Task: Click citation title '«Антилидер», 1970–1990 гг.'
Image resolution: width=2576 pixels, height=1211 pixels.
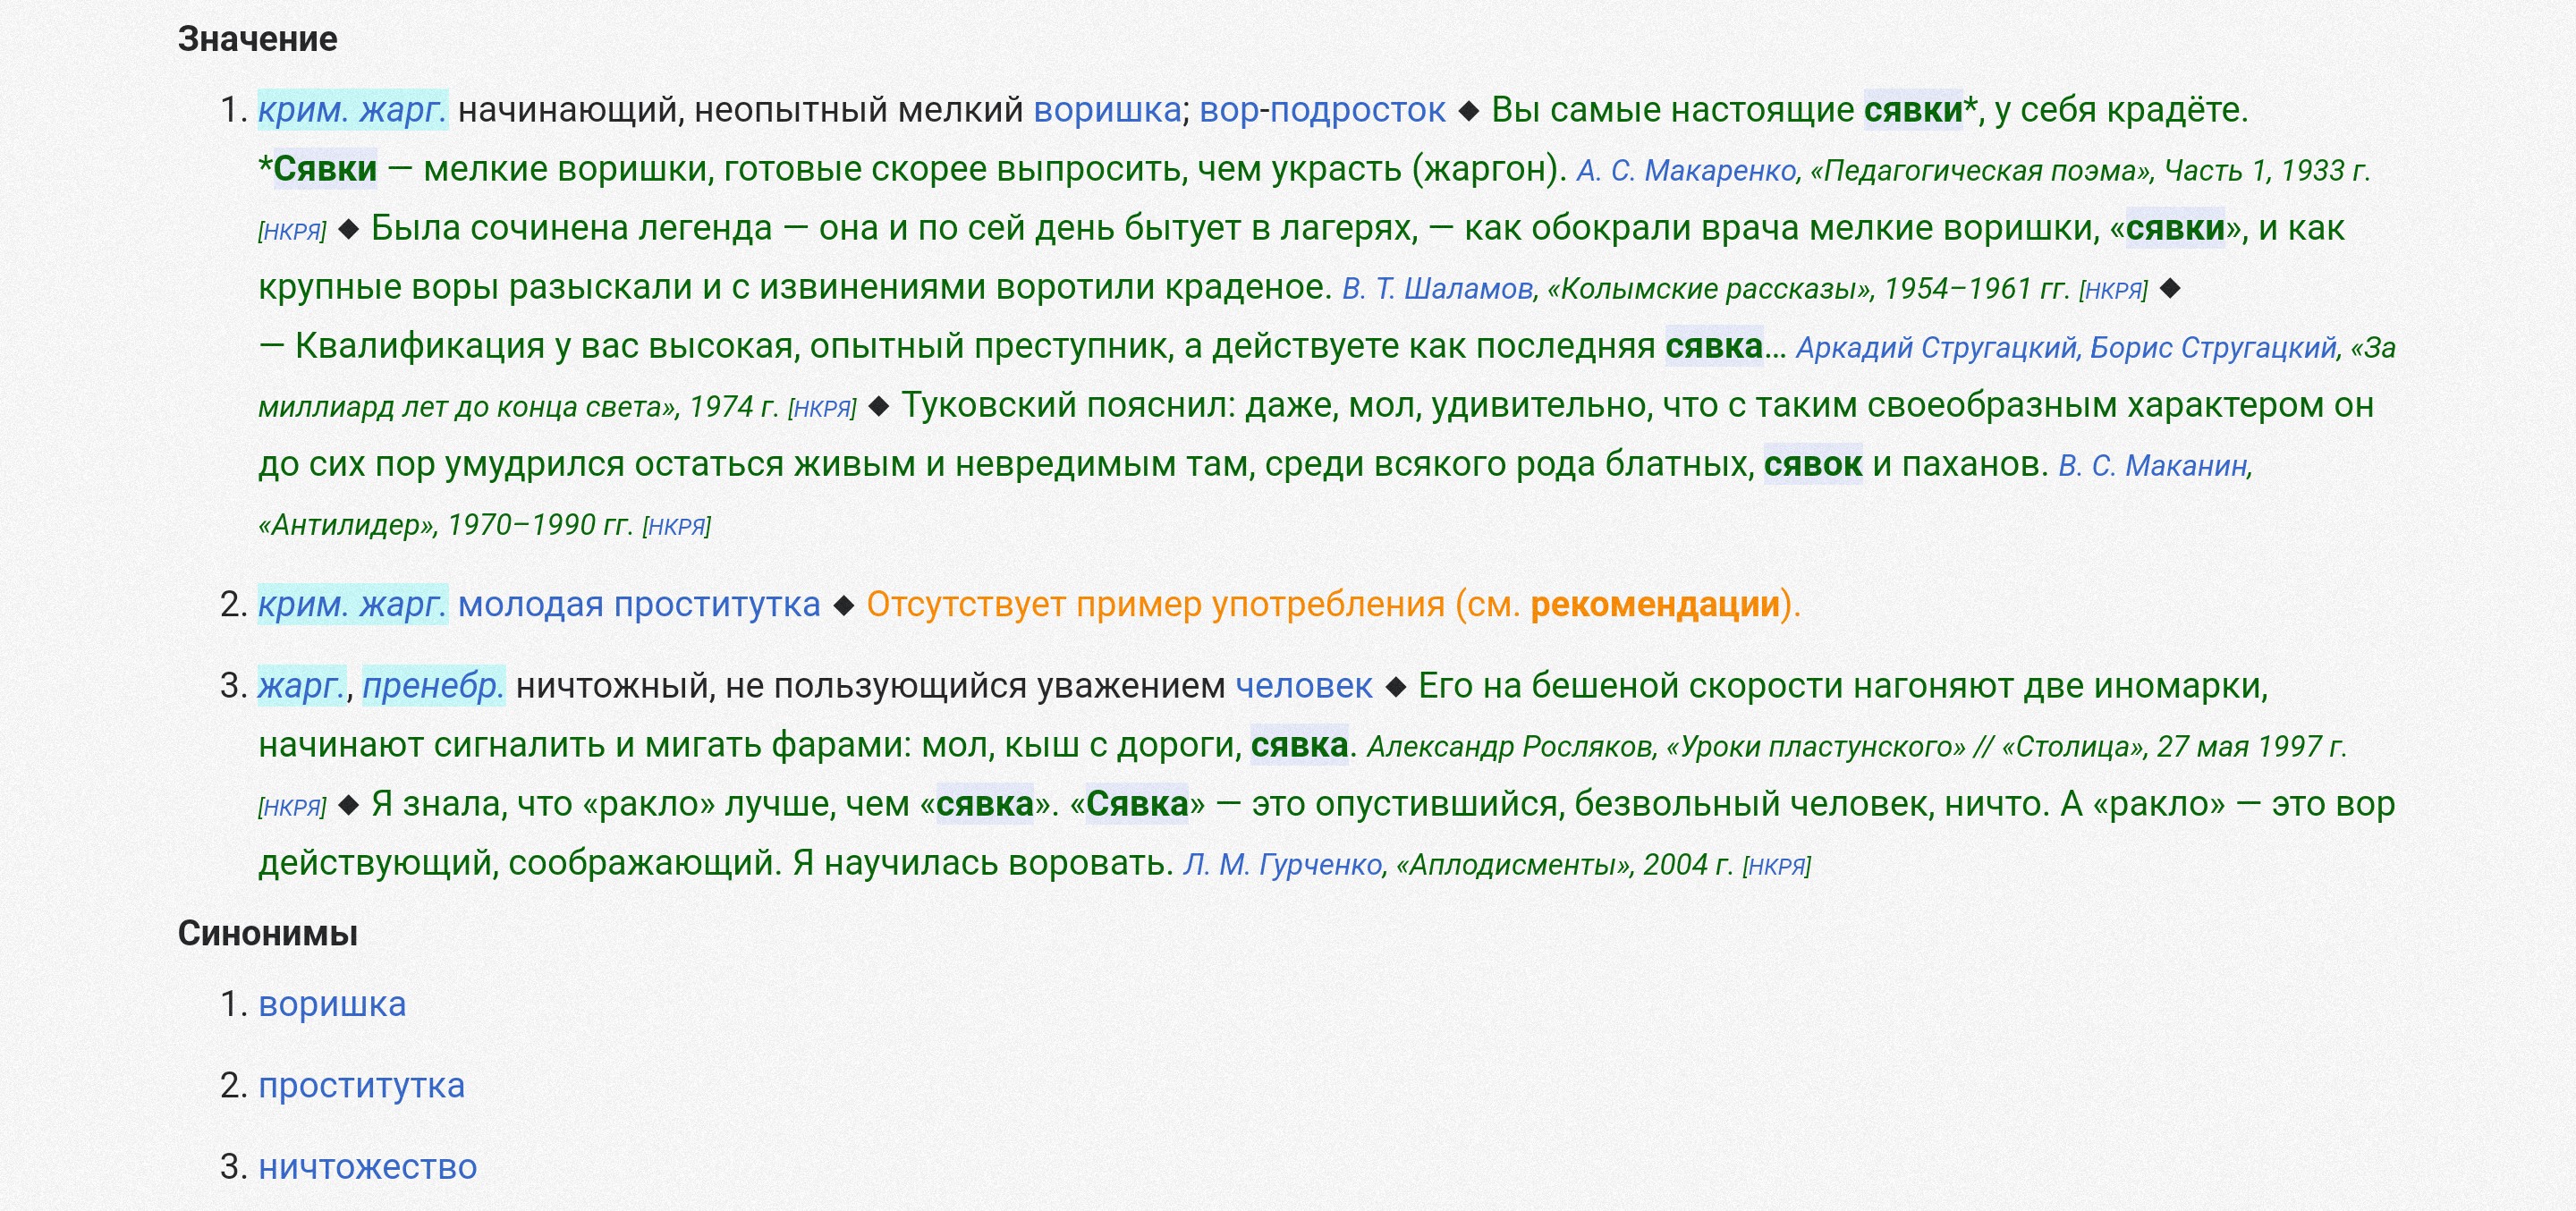Action: point(445,525)
